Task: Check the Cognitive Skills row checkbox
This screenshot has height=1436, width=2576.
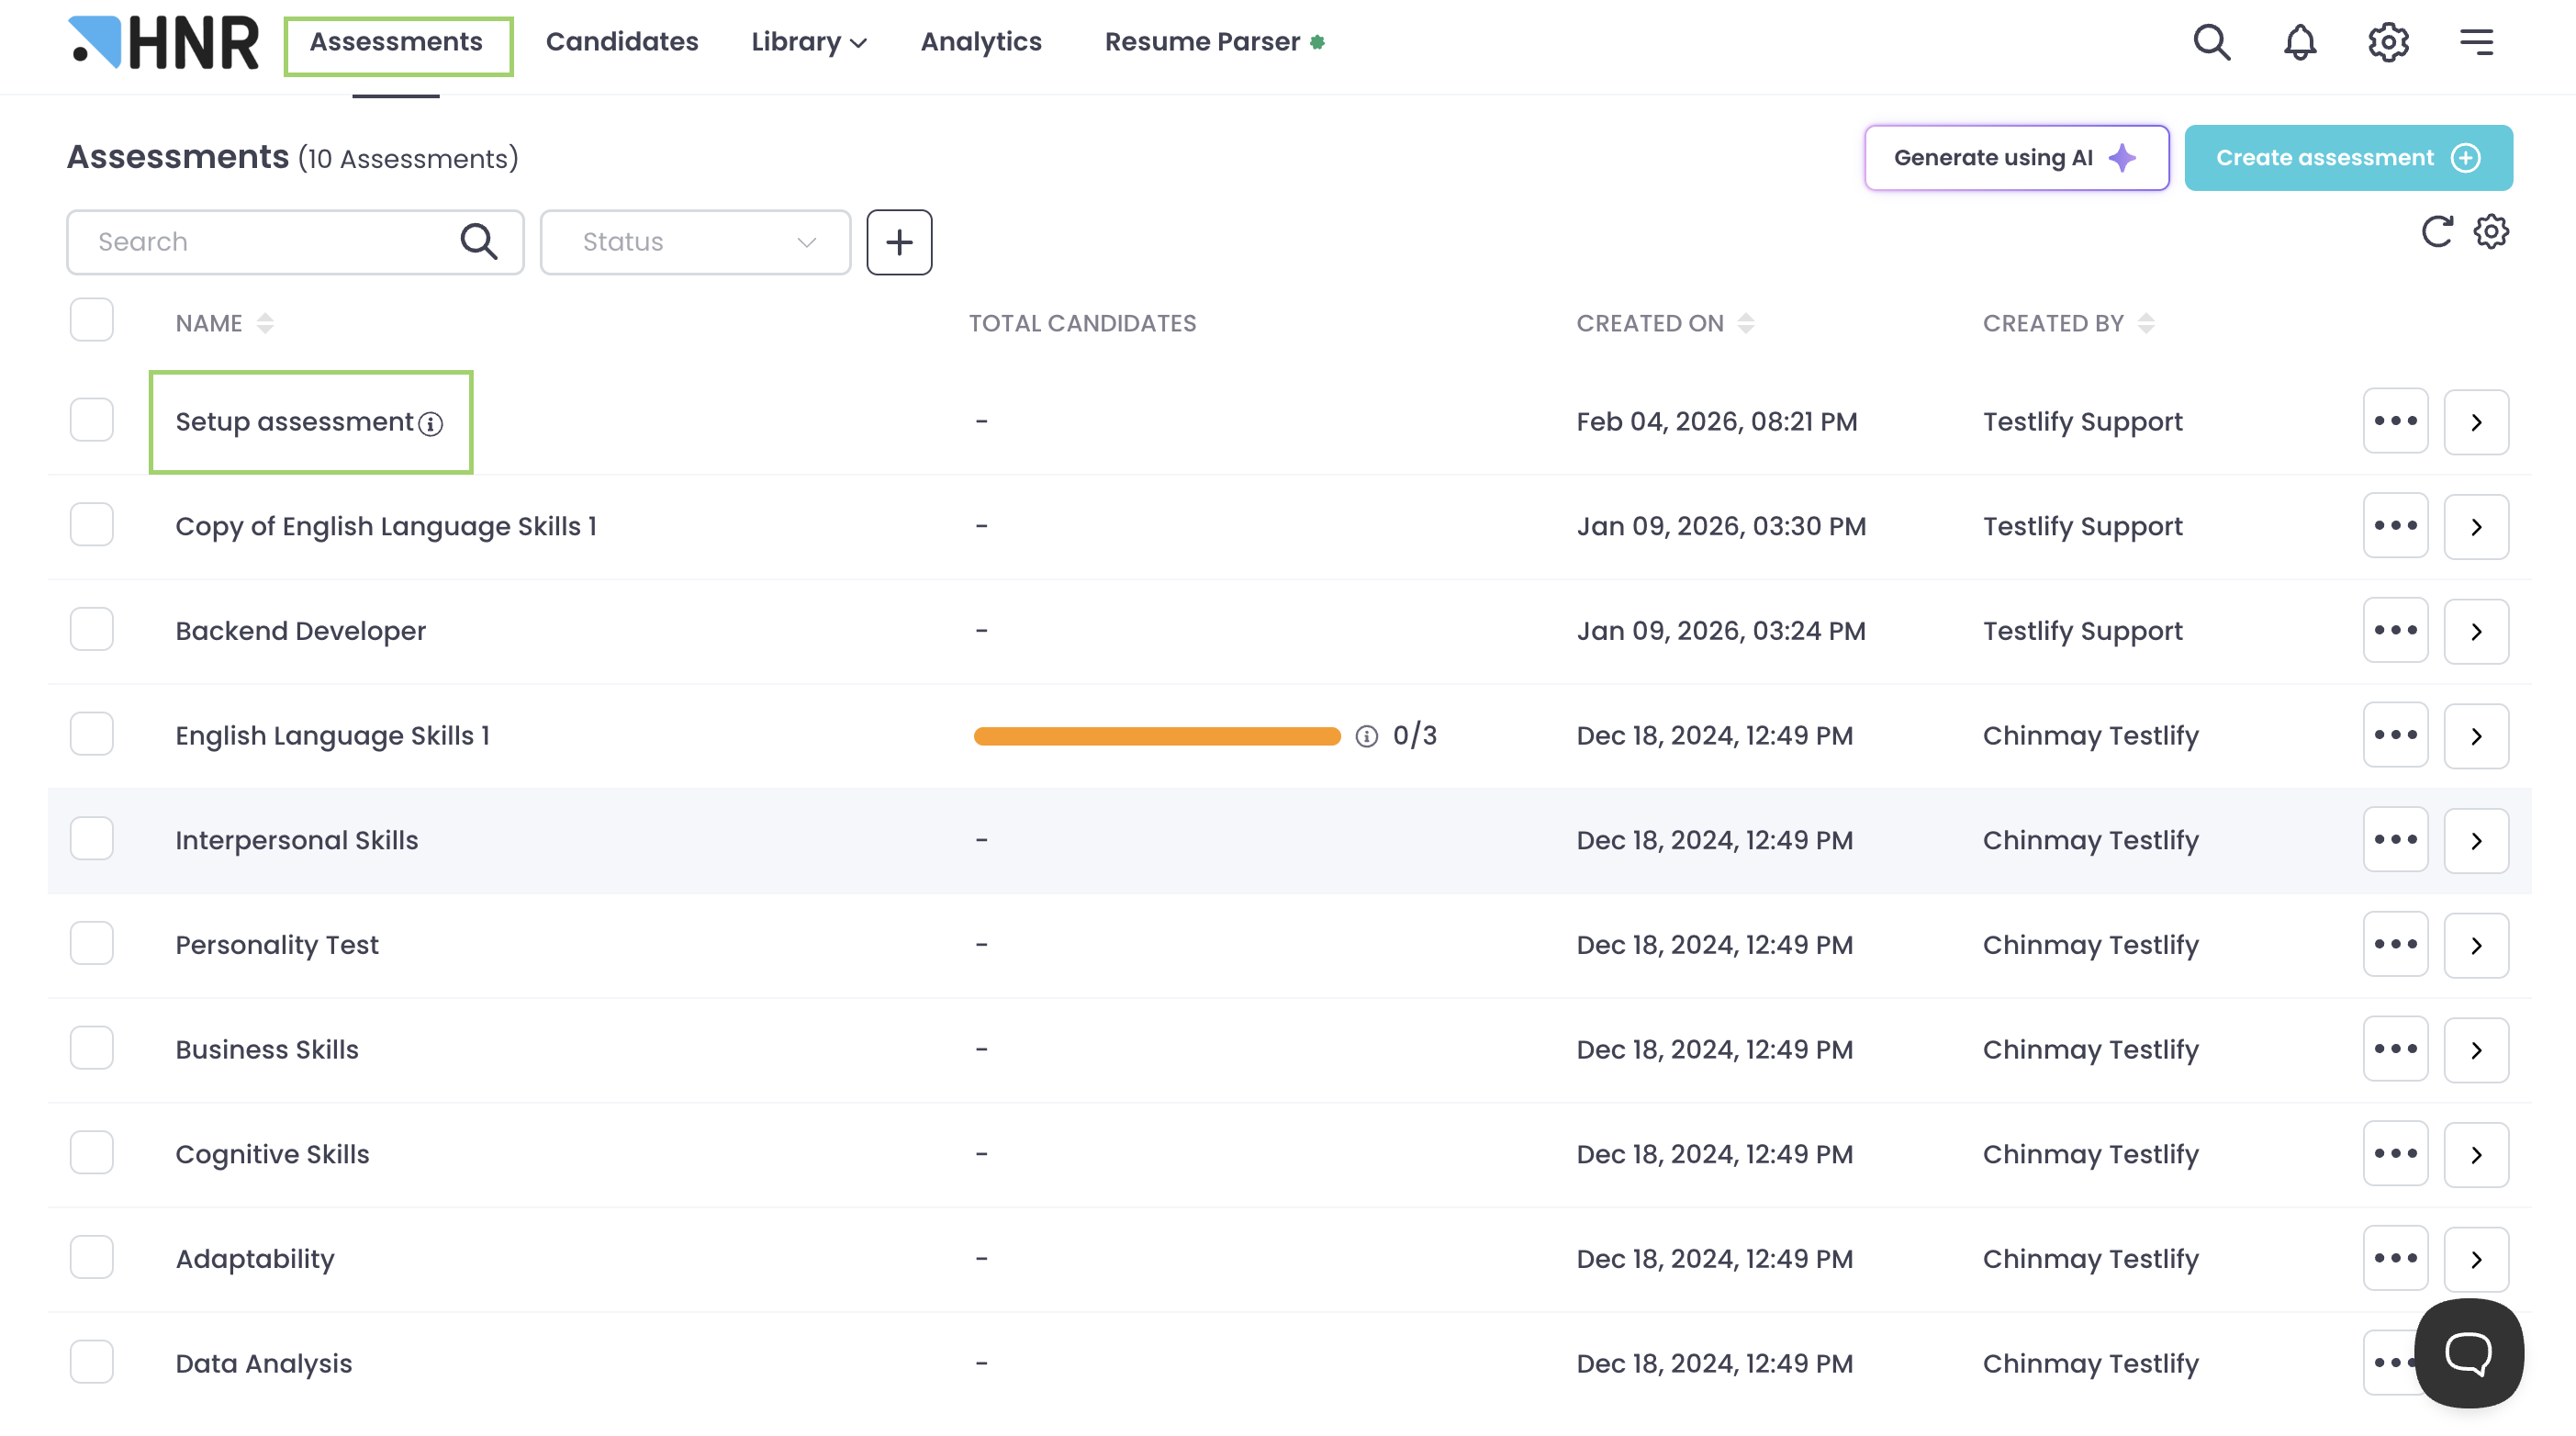Action: point(92,1153)
